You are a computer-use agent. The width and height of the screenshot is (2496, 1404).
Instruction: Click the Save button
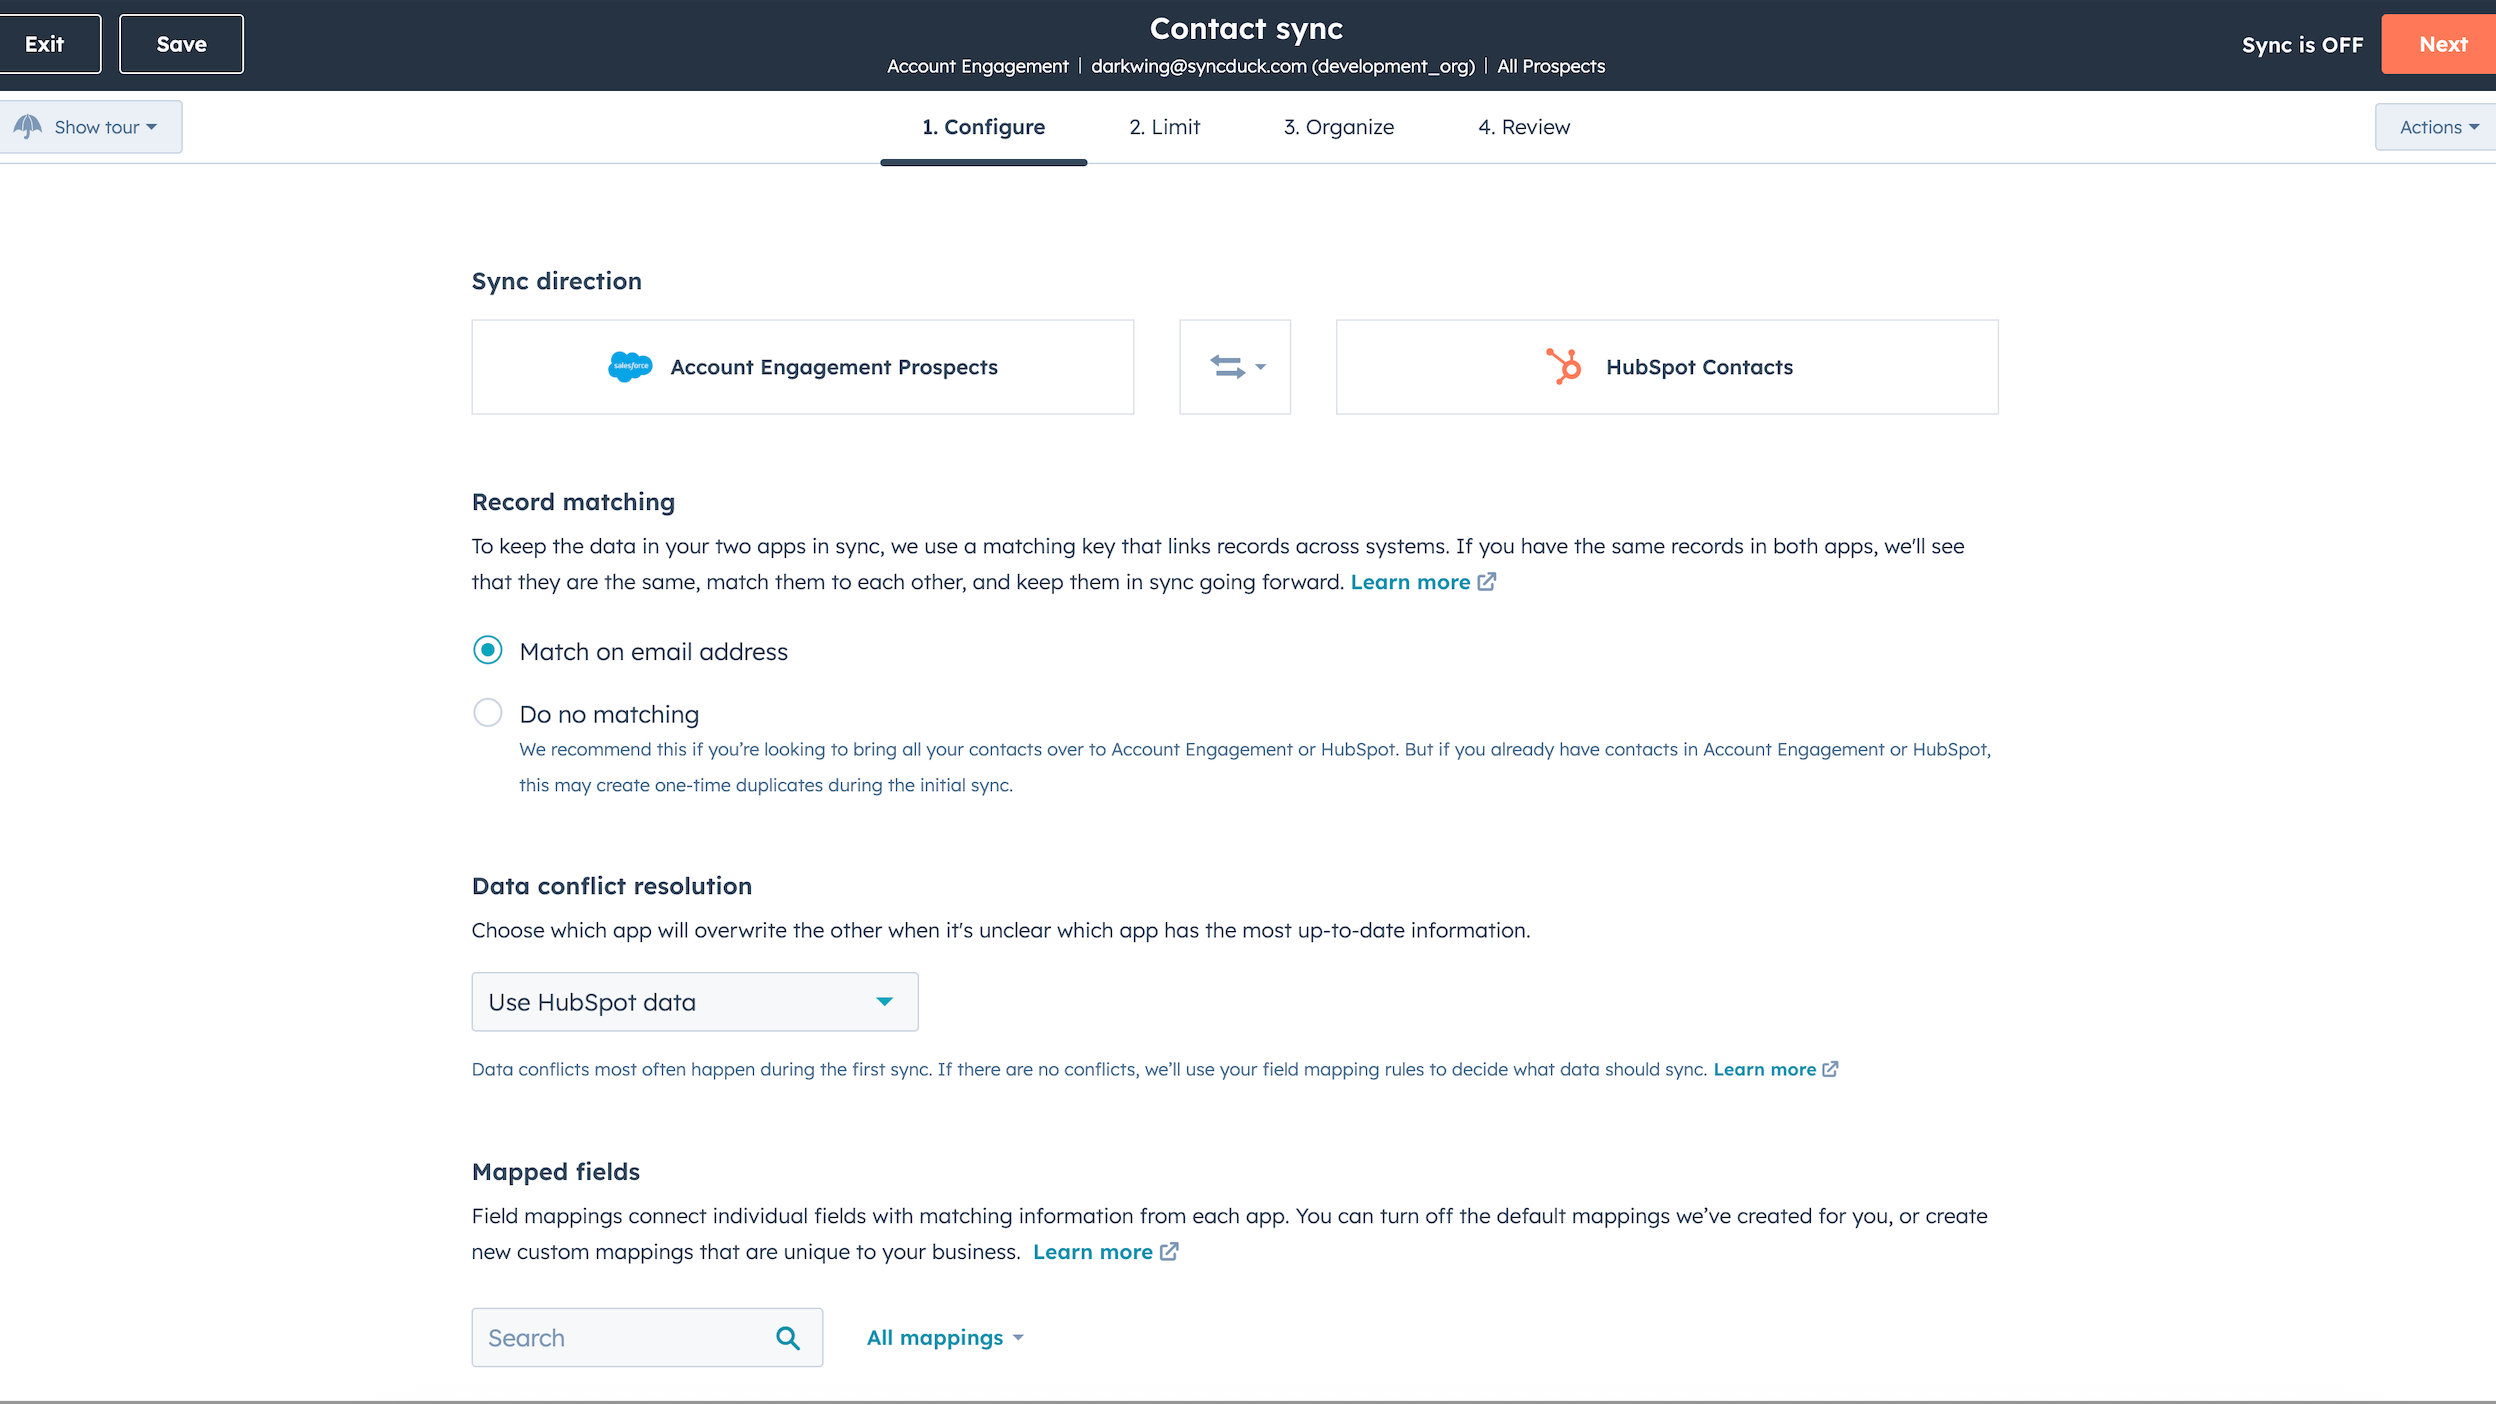[181, 44]
